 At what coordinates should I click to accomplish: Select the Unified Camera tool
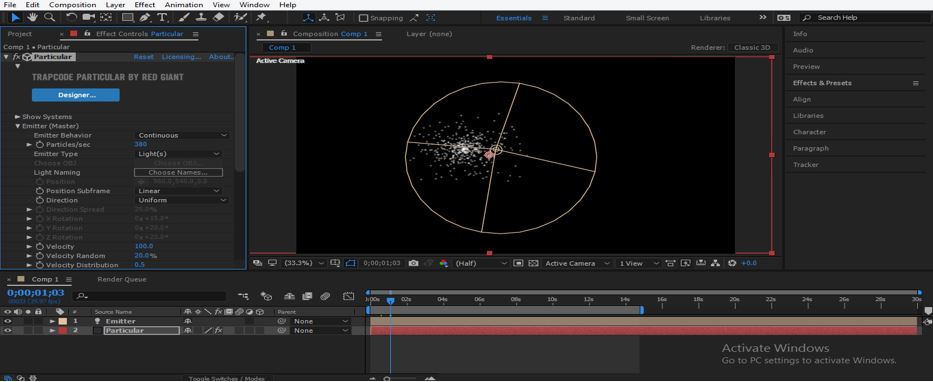[89, 18]
